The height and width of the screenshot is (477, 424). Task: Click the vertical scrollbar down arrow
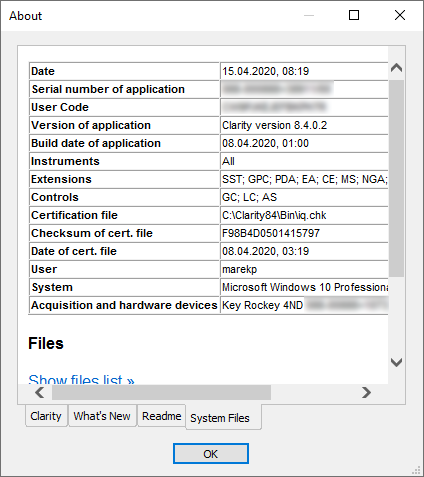[x=396, y=362]
